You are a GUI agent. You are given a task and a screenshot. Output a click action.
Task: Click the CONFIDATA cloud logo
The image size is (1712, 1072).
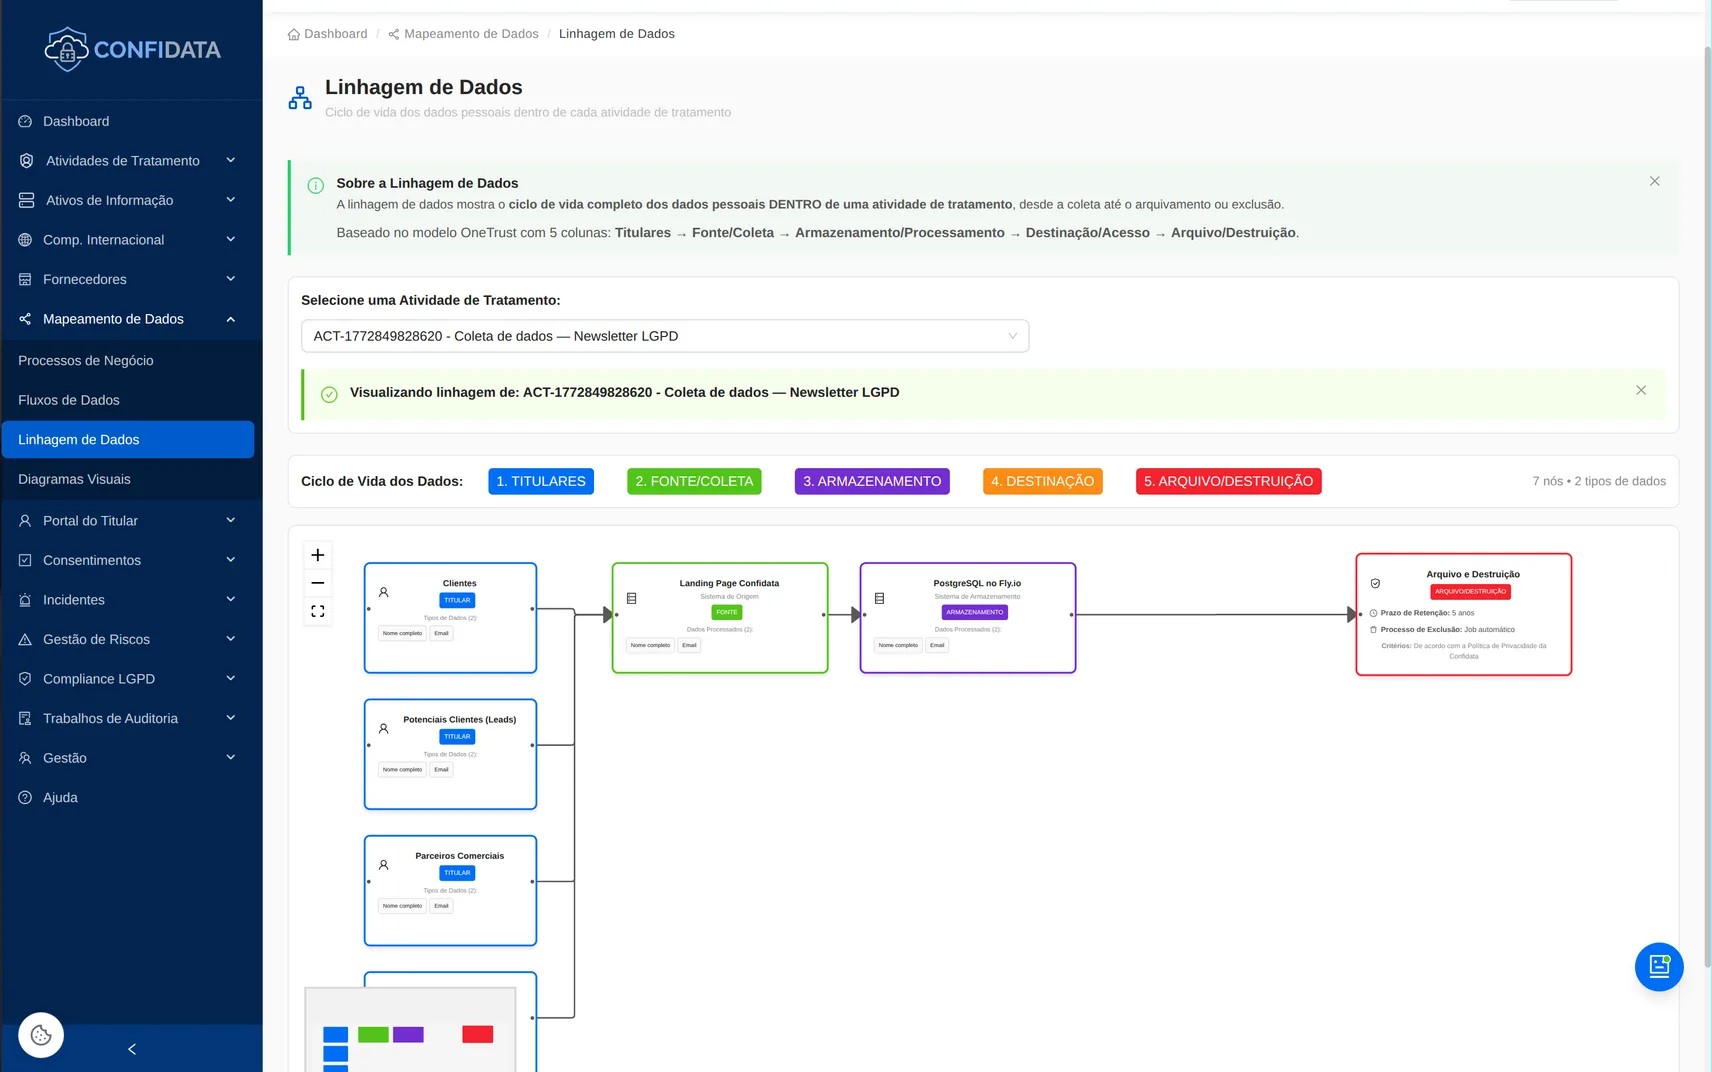(67, 49)
